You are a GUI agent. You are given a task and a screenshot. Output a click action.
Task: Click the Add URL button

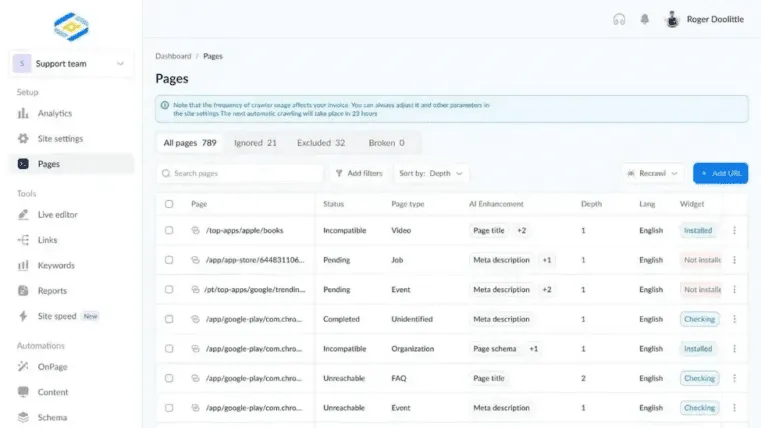point(720,173)
